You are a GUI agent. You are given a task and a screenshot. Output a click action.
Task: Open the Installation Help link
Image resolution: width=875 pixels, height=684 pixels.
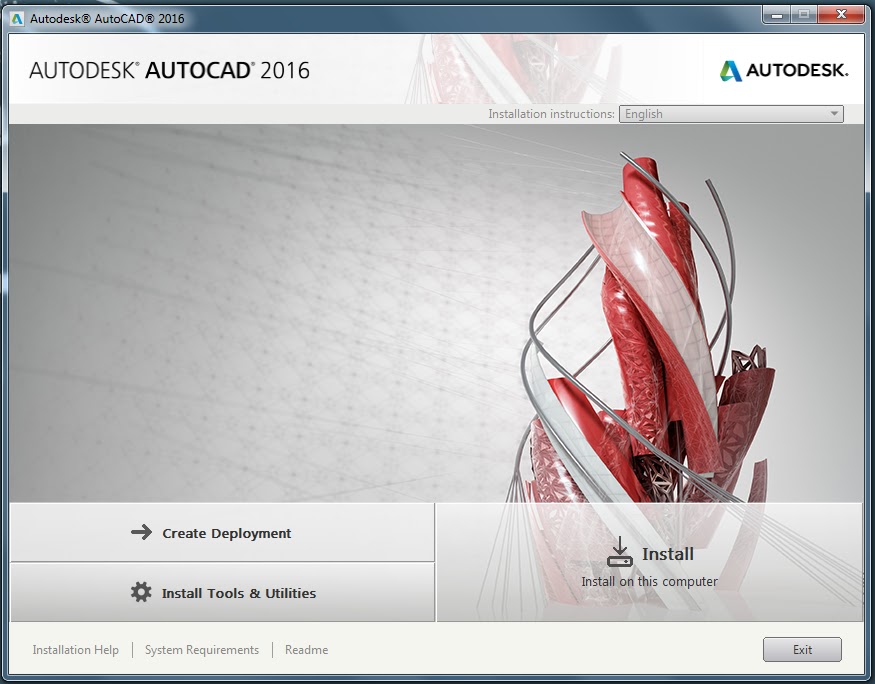tap(75, 650)
